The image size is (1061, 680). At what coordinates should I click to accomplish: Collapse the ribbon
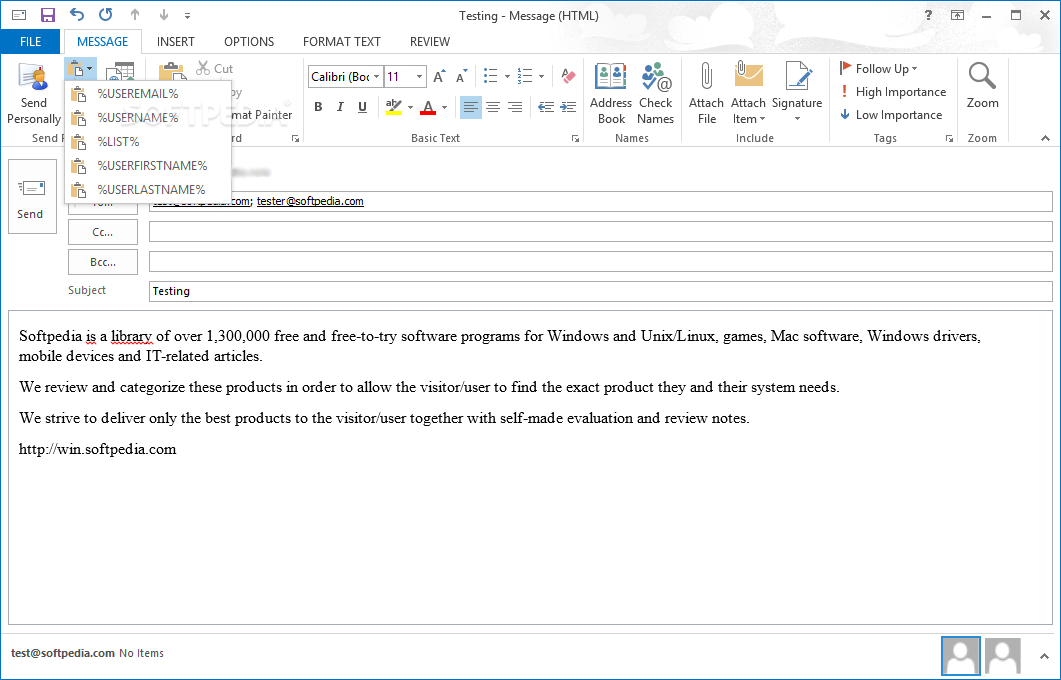1045,138
